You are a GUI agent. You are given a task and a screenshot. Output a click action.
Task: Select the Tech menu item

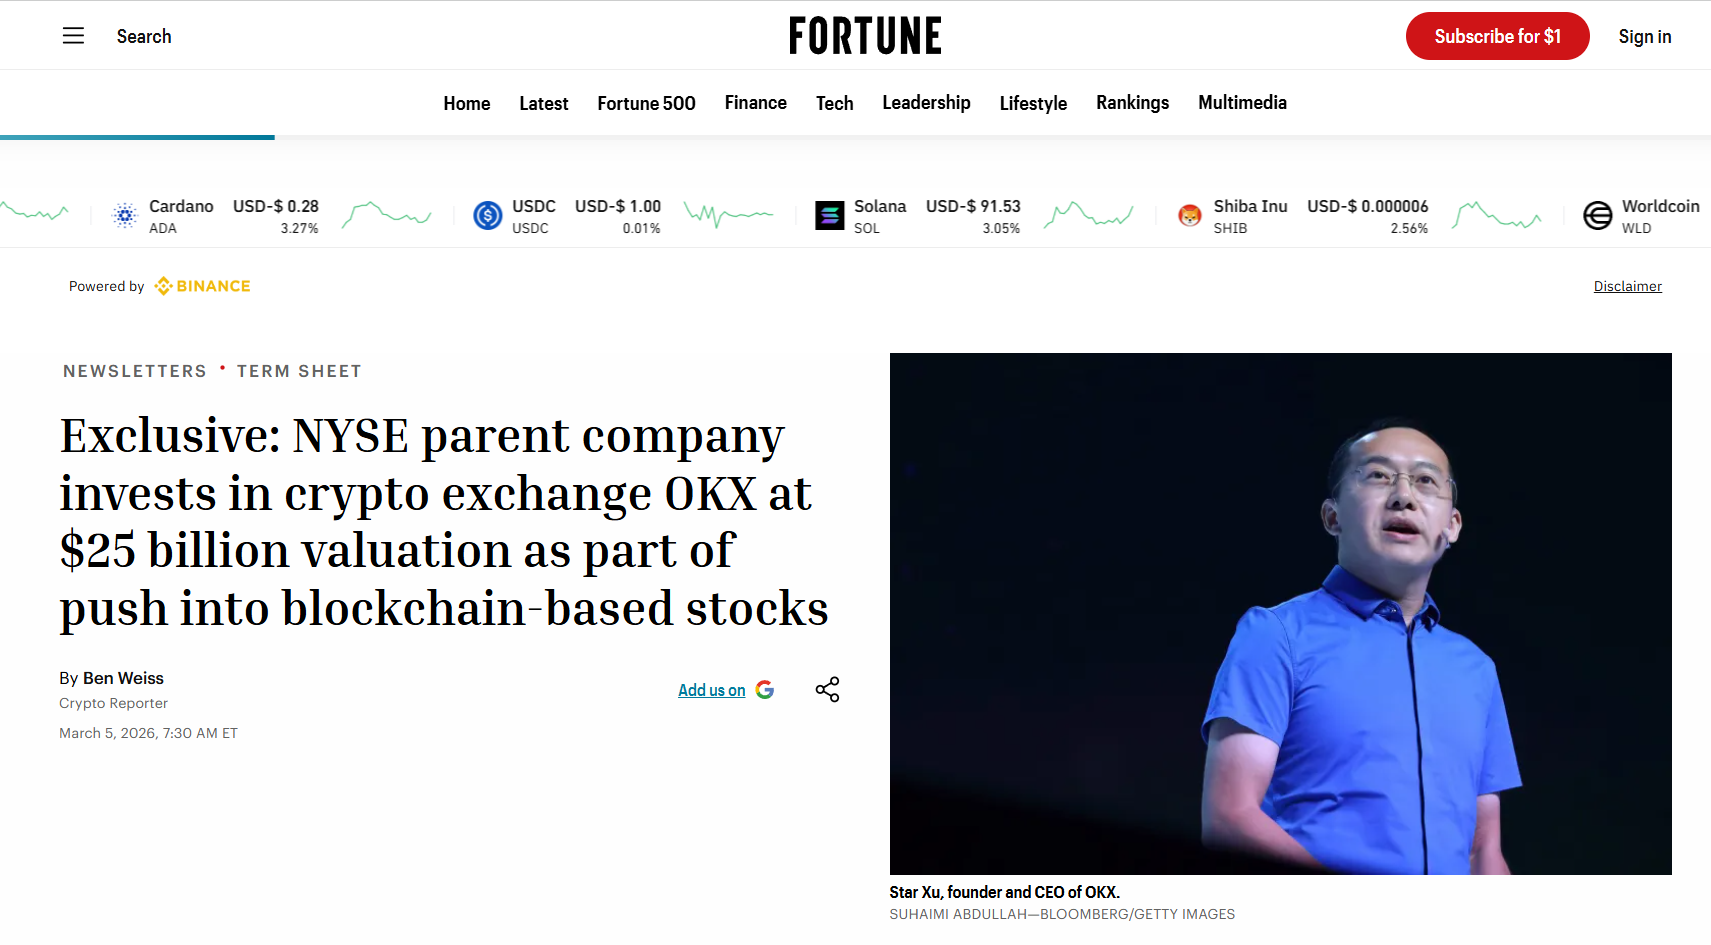(x=834, y=102)
